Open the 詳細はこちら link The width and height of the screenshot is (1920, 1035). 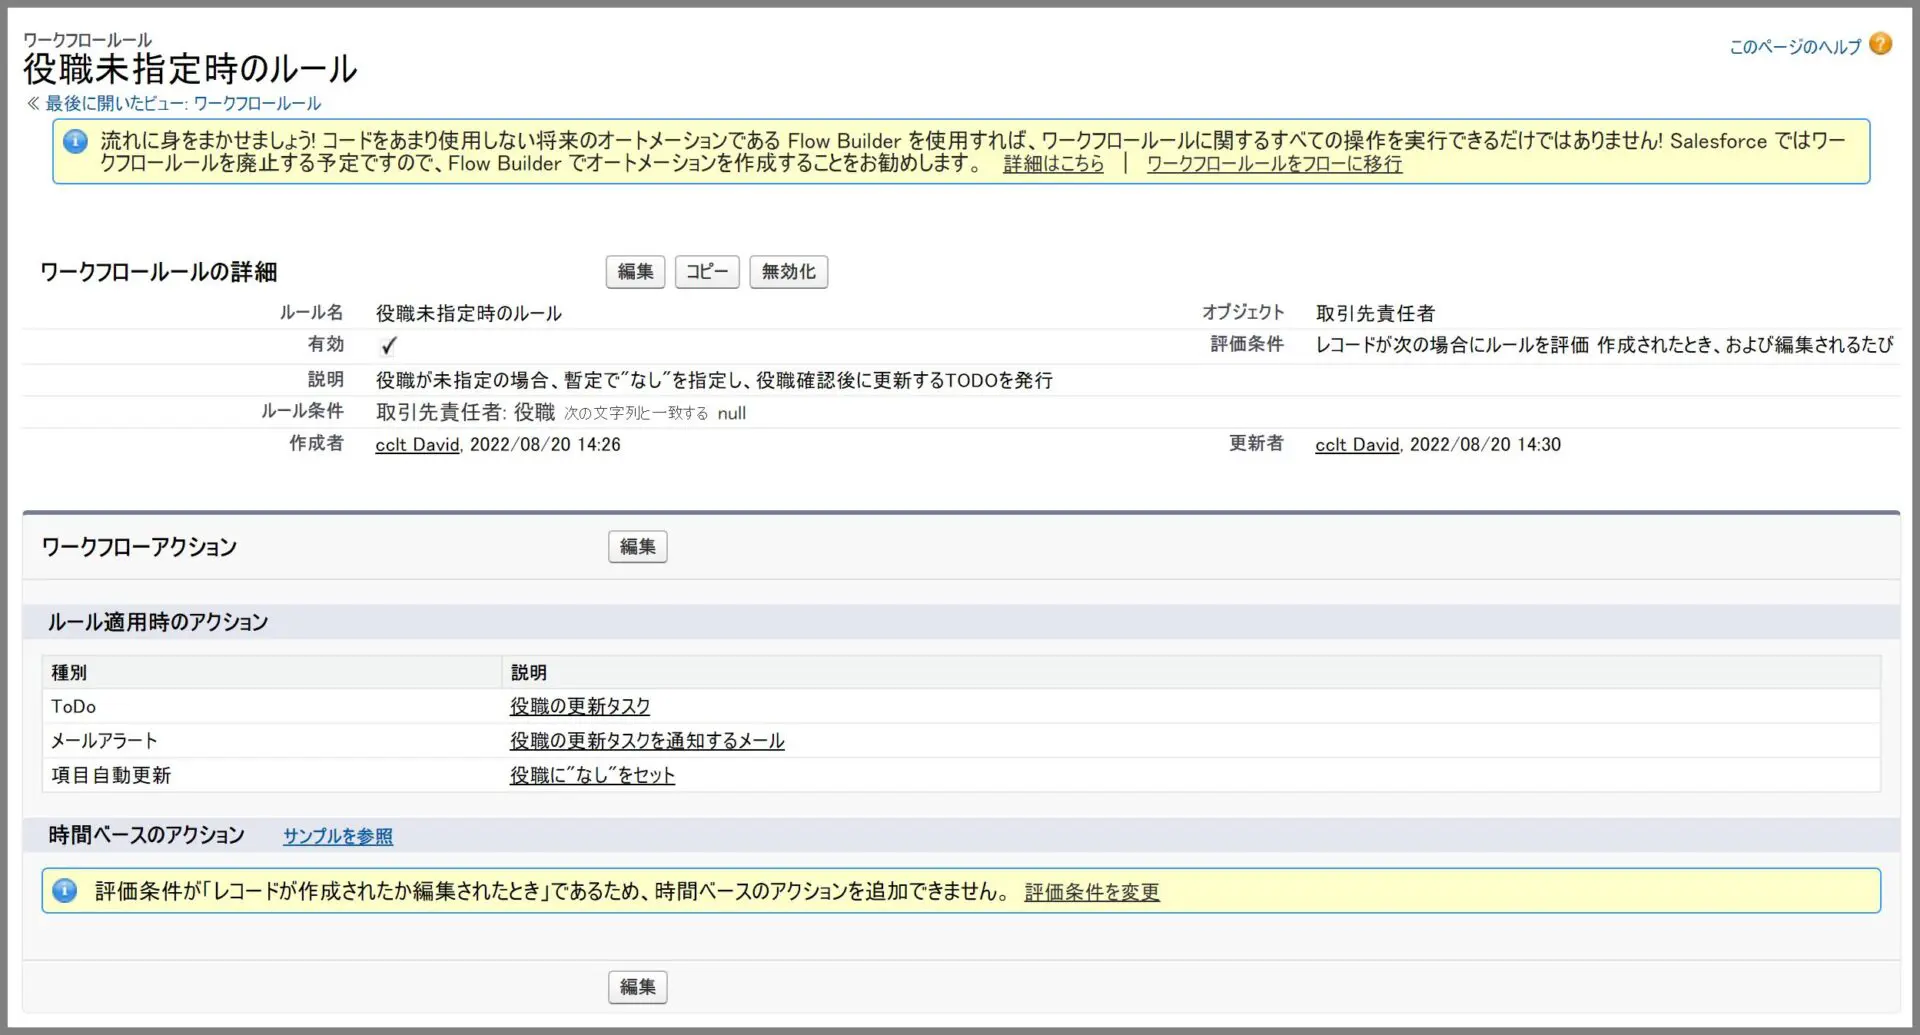tap(1053, 164)
